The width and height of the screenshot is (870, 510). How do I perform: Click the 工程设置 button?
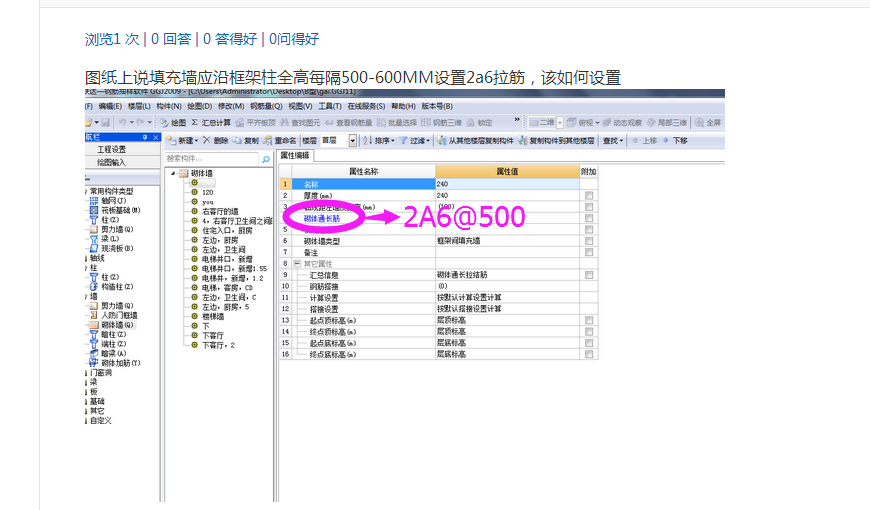[112, 149]
